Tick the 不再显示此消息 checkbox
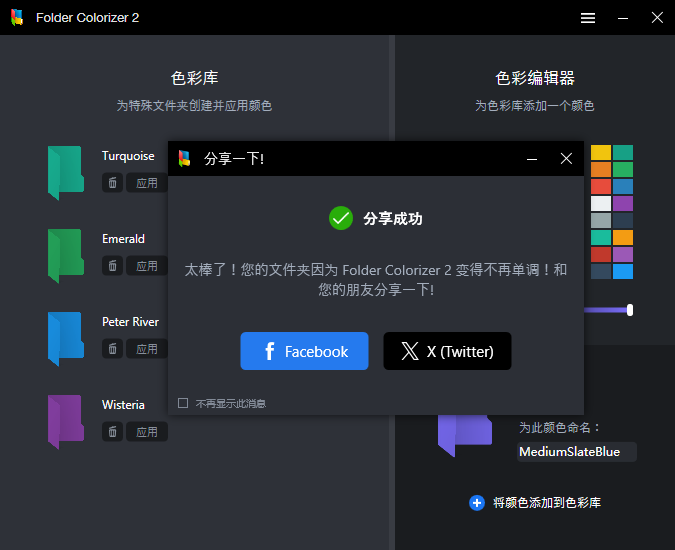 [183, 403]
